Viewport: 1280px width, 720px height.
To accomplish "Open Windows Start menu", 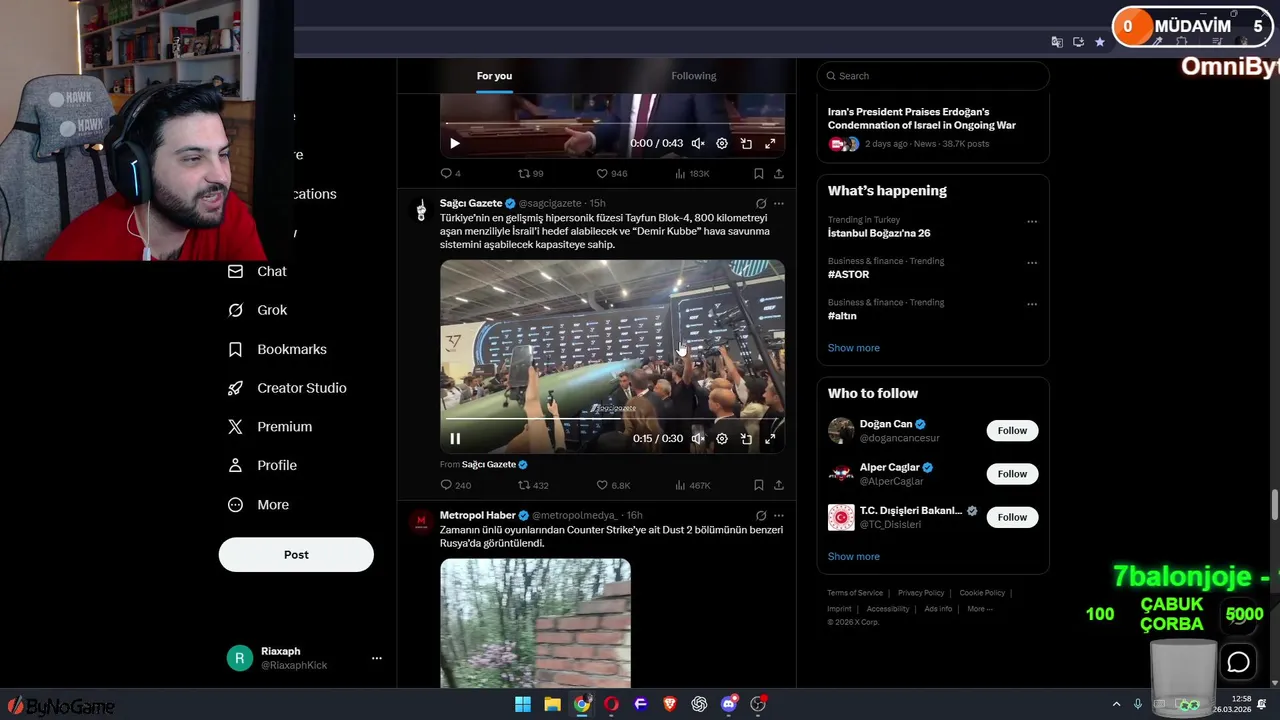I will click(523, 704).
